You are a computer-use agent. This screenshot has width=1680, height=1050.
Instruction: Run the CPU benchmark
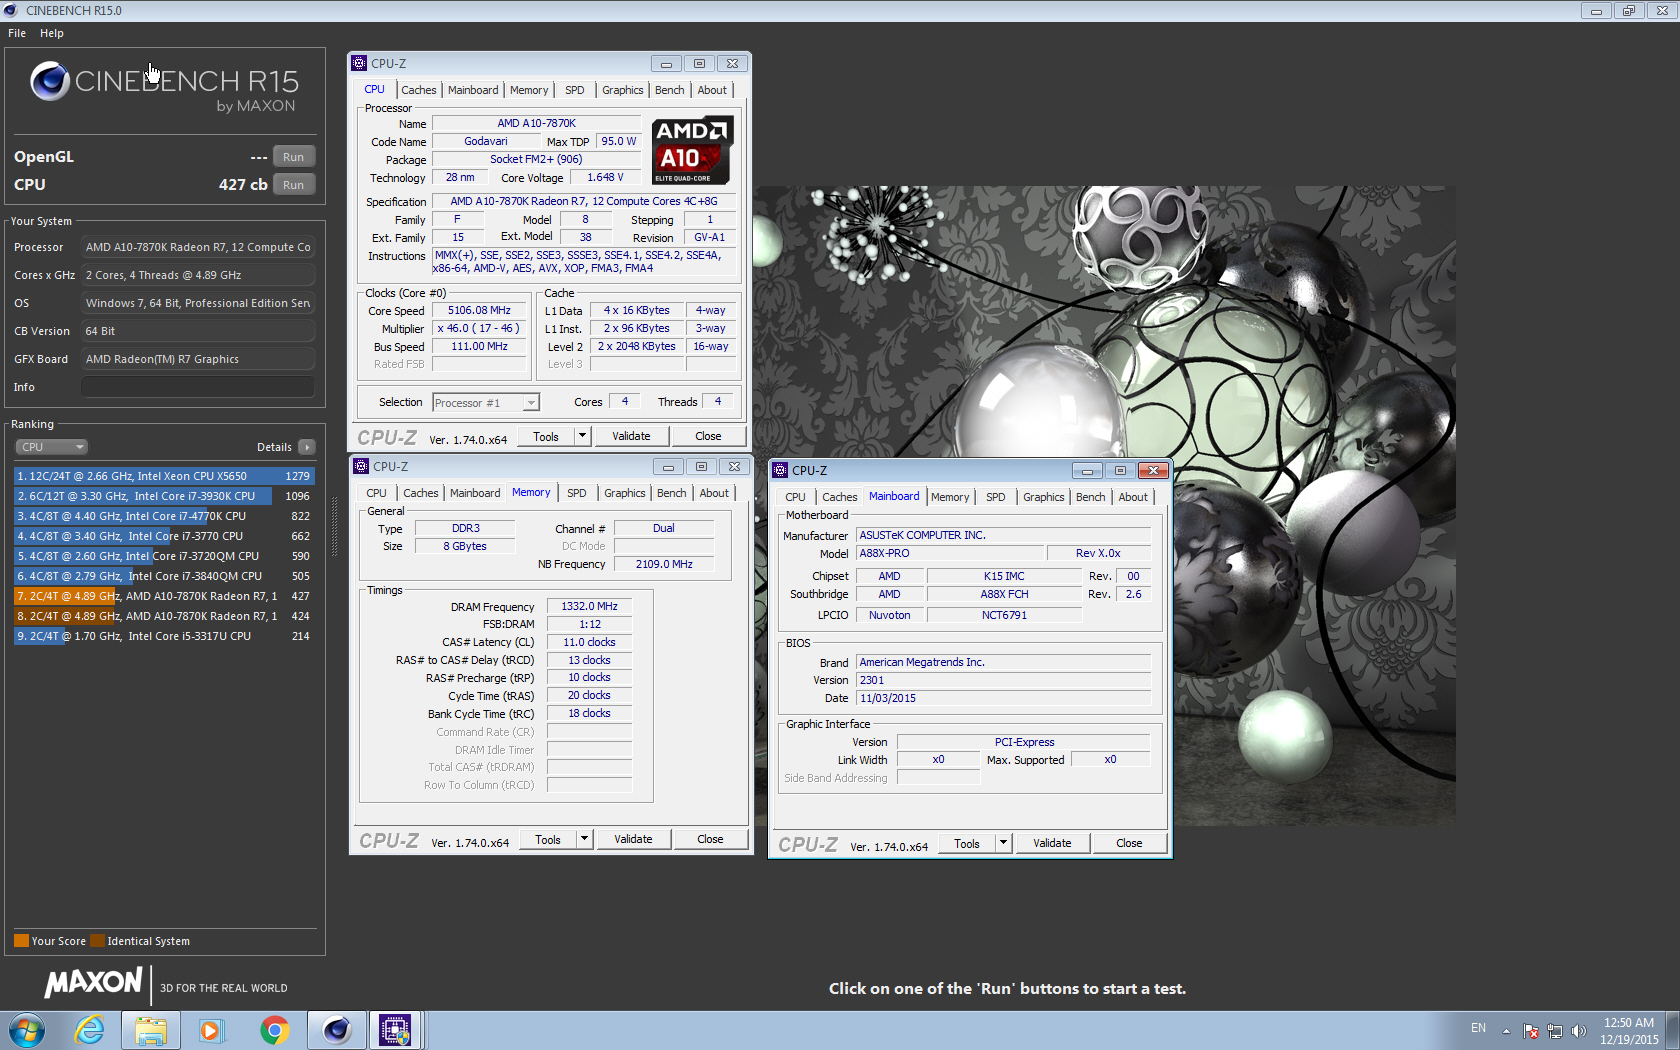[293, 185]
